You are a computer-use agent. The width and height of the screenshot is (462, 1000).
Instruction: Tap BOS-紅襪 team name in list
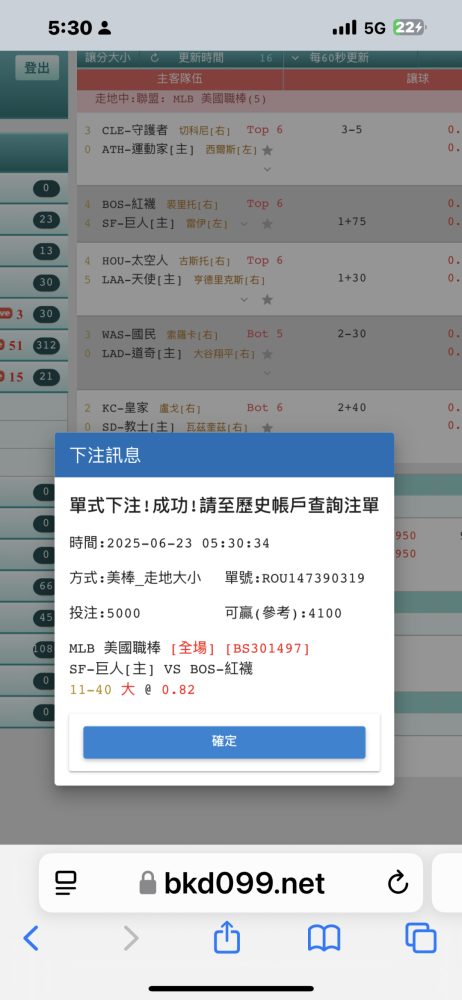(x=128, y=204)
